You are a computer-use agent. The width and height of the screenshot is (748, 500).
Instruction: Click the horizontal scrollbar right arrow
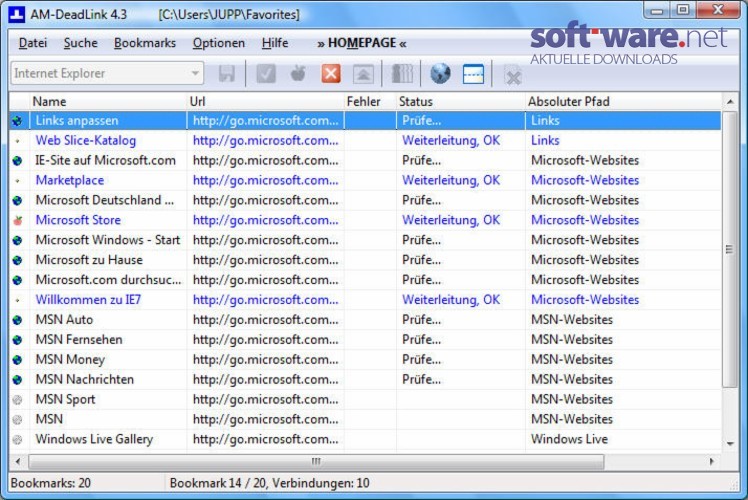(x=712, y=461)
